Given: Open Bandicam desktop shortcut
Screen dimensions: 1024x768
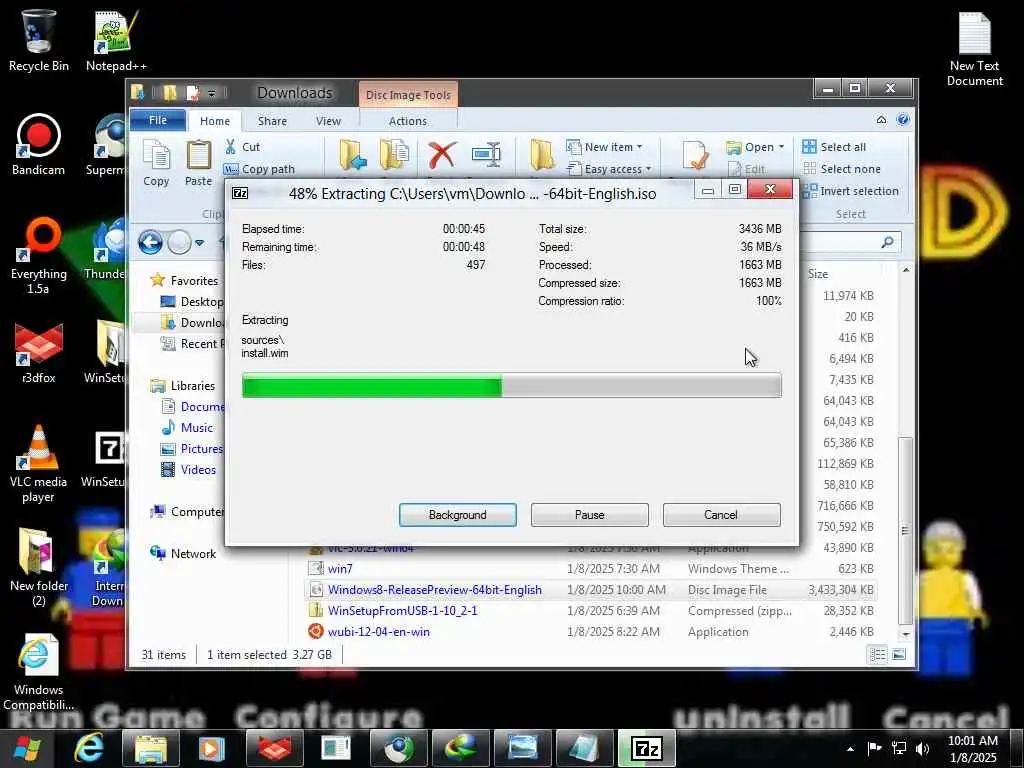Looking at the screenshot, I should point(39,145).
